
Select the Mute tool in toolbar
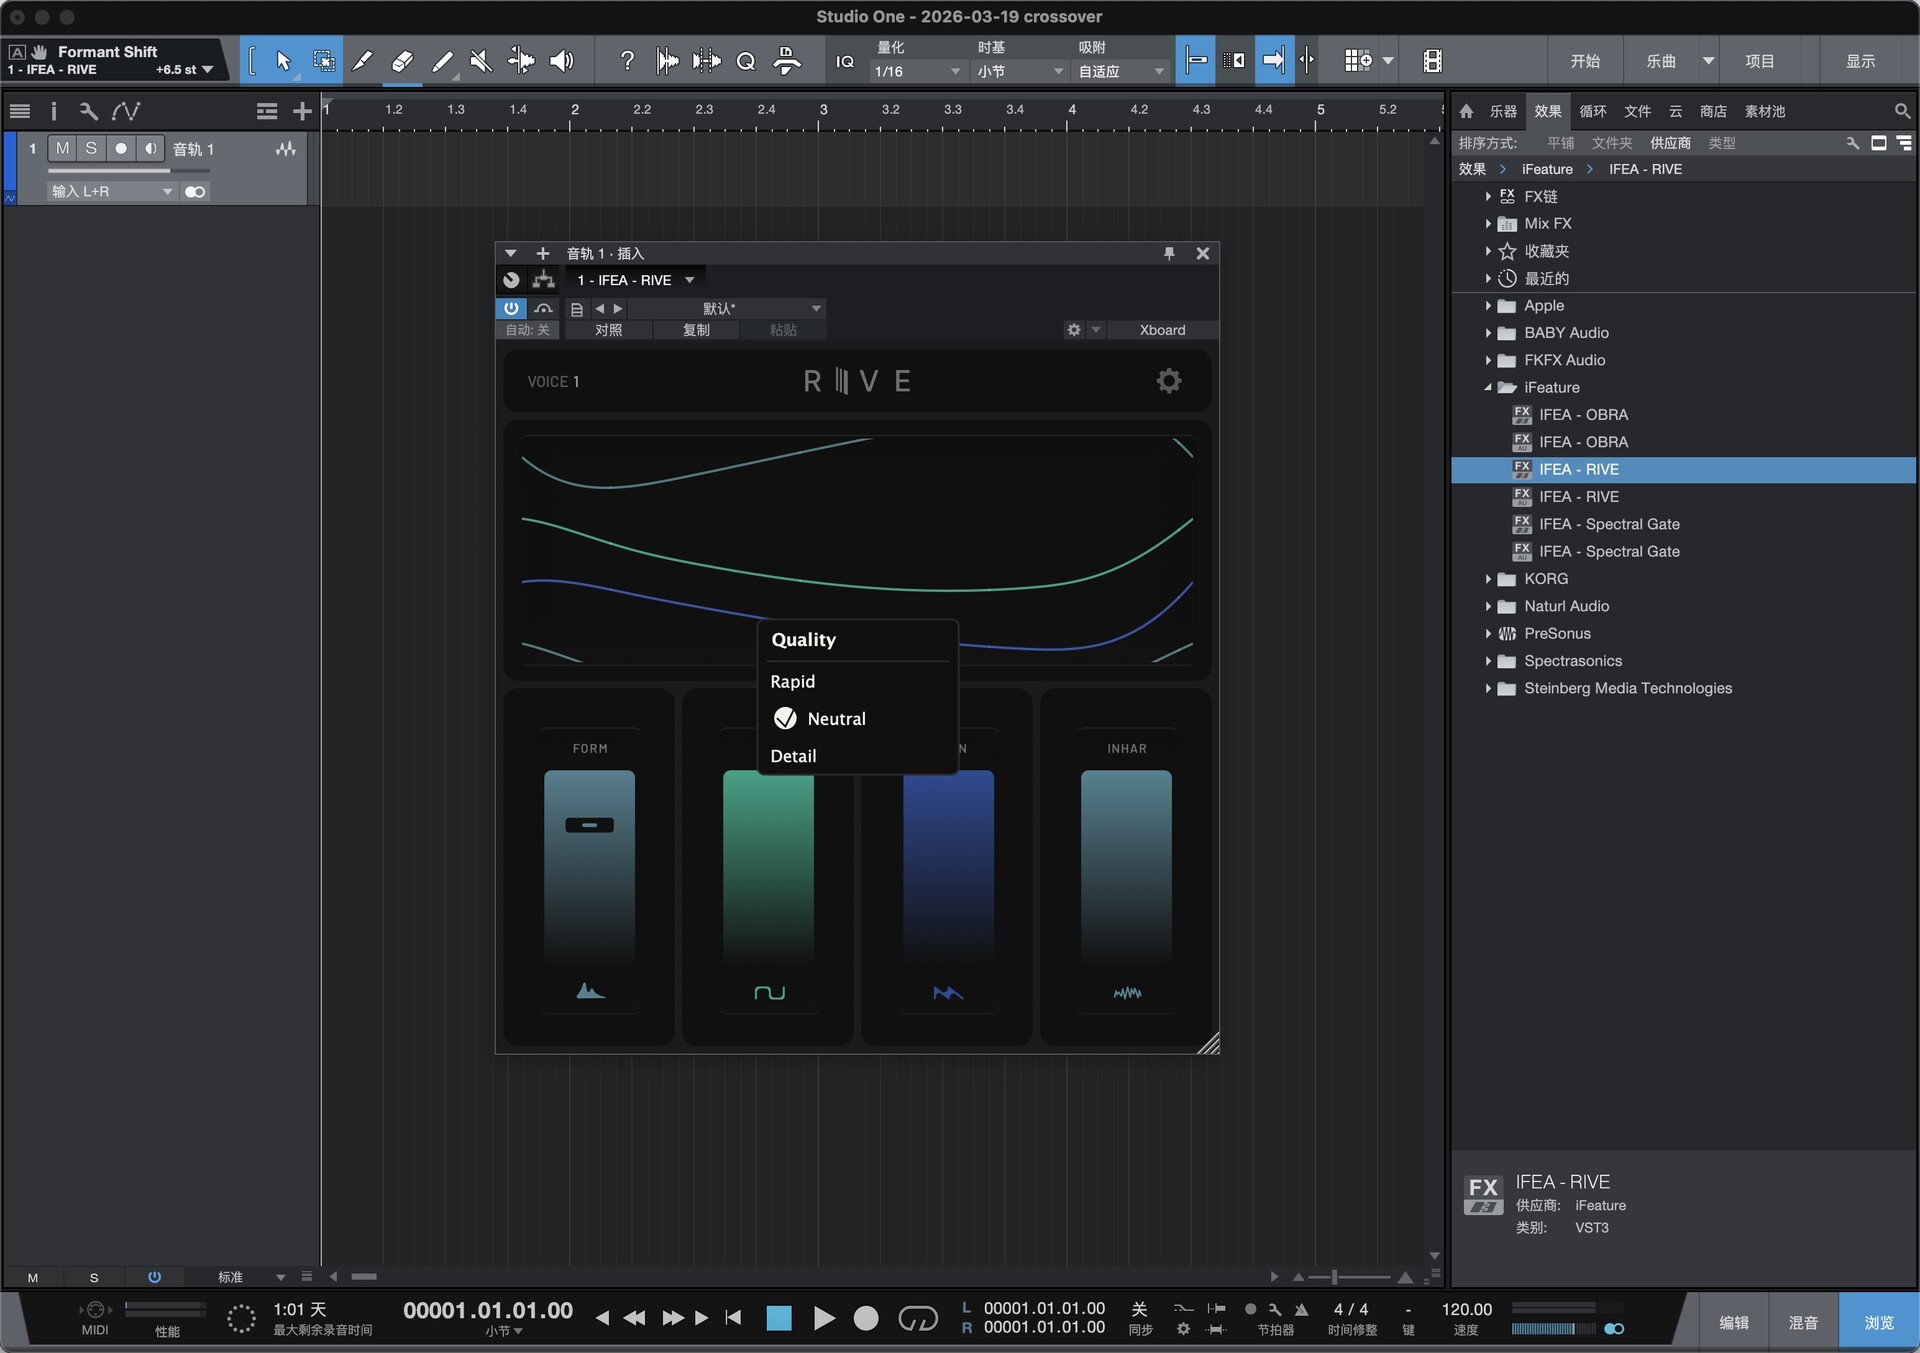[x=481, y=62]
